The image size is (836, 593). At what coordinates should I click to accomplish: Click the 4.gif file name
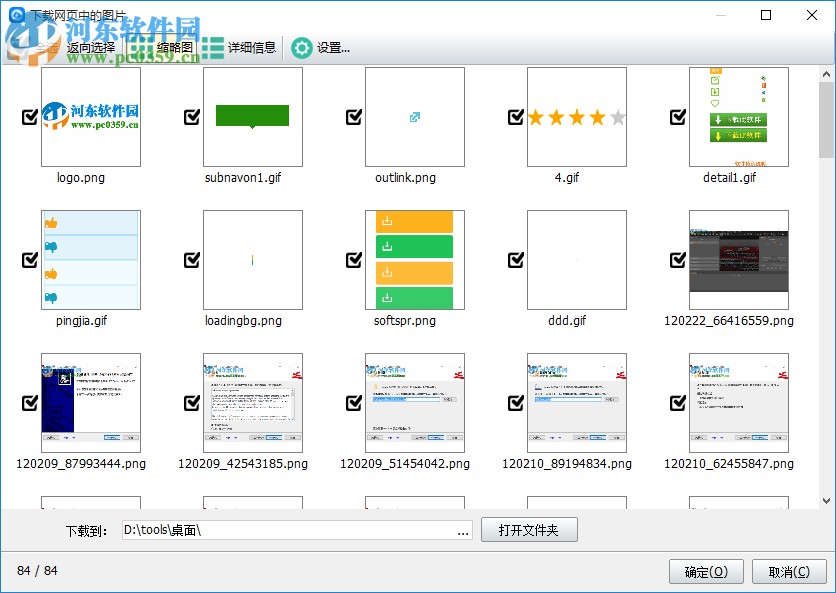(x=567, y=178)
